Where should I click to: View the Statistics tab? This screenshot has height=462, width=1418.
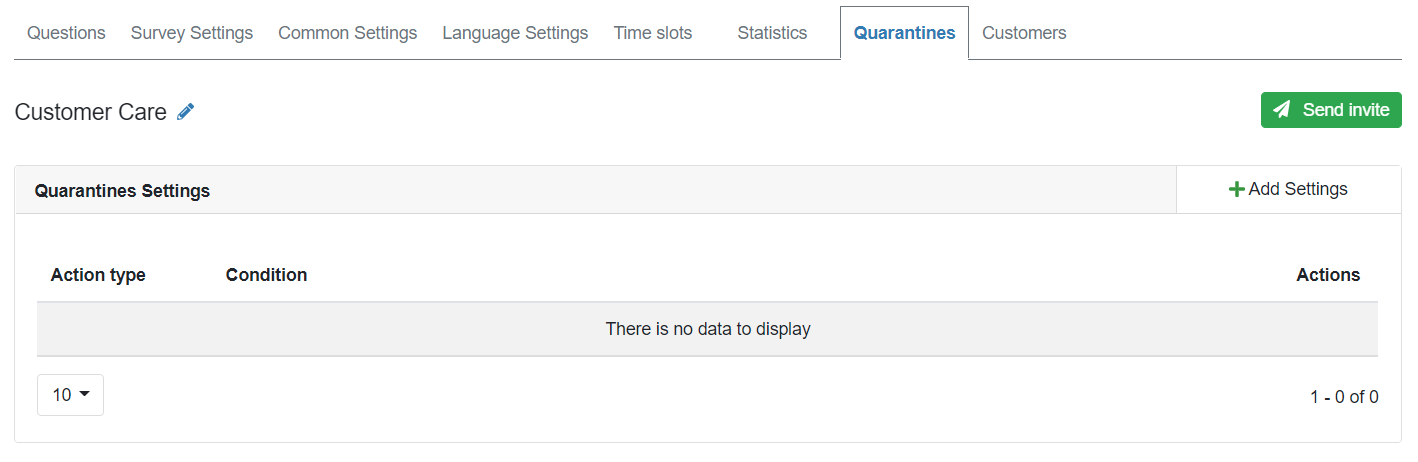[x=772, y=33]
